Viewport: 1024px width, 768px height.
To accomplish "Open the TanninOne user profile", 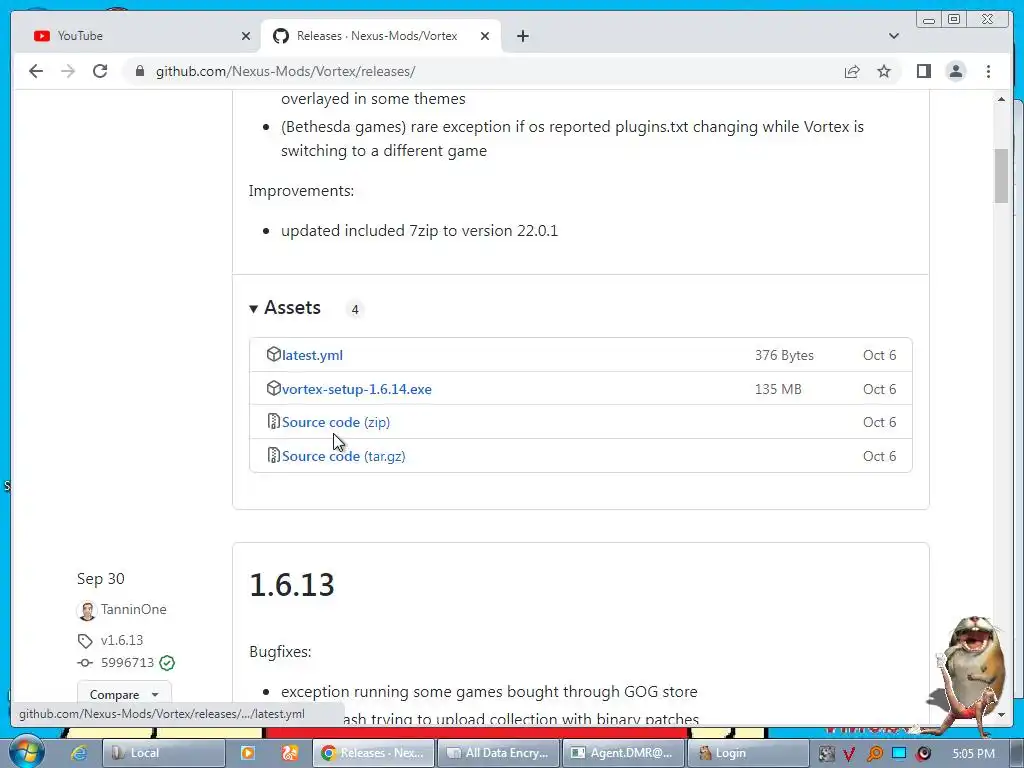I will (133, 609).
